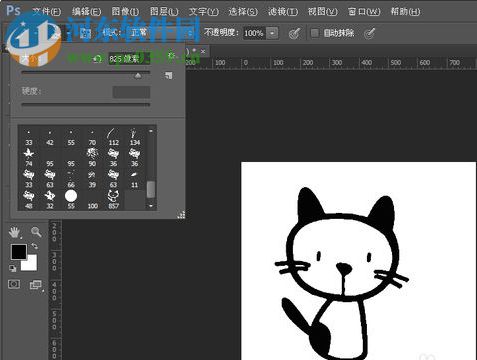Select the 857 cat brush preset
The height and width of the screenshot is (360, 477).
pos(113,200)
